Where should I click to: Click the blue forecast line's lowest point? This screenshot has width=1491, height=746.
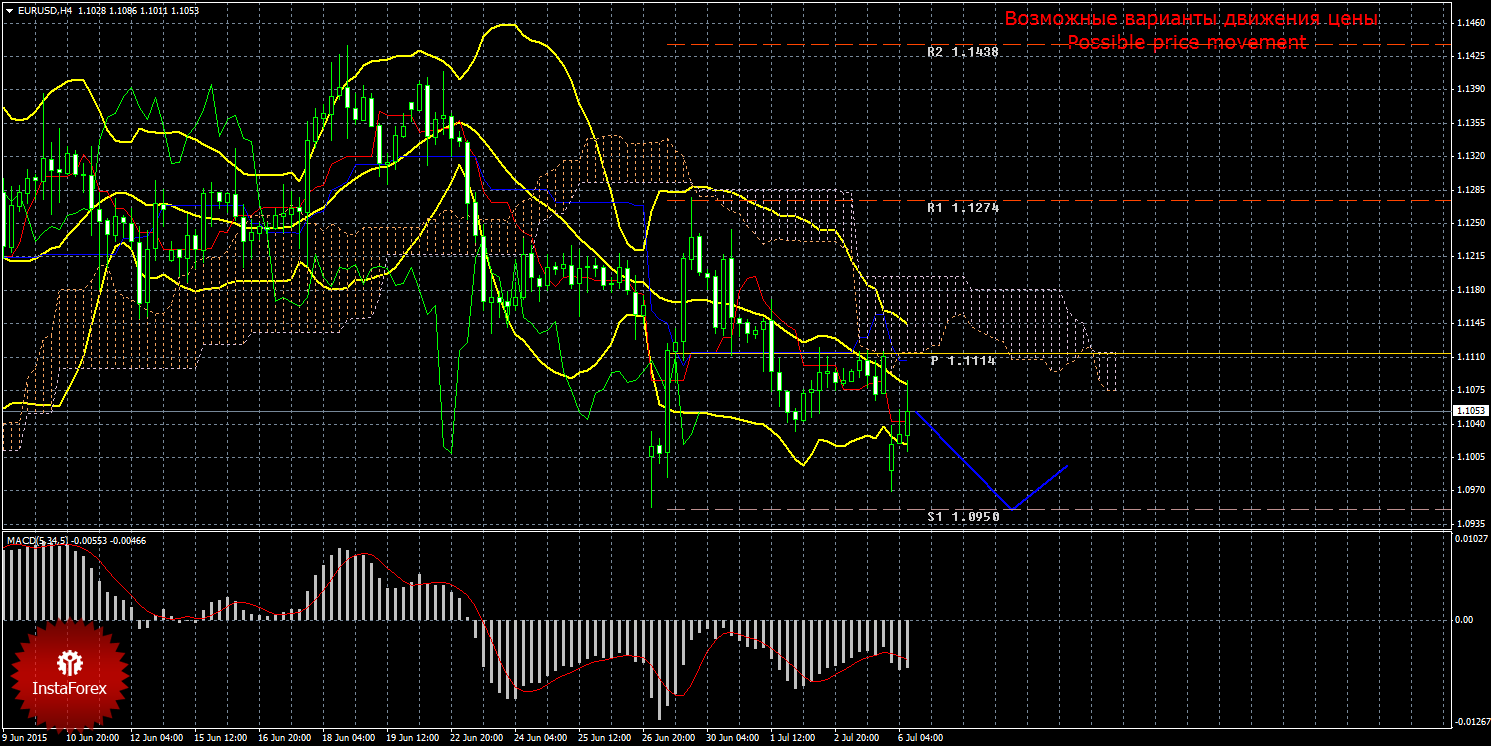coord(1011,509)
